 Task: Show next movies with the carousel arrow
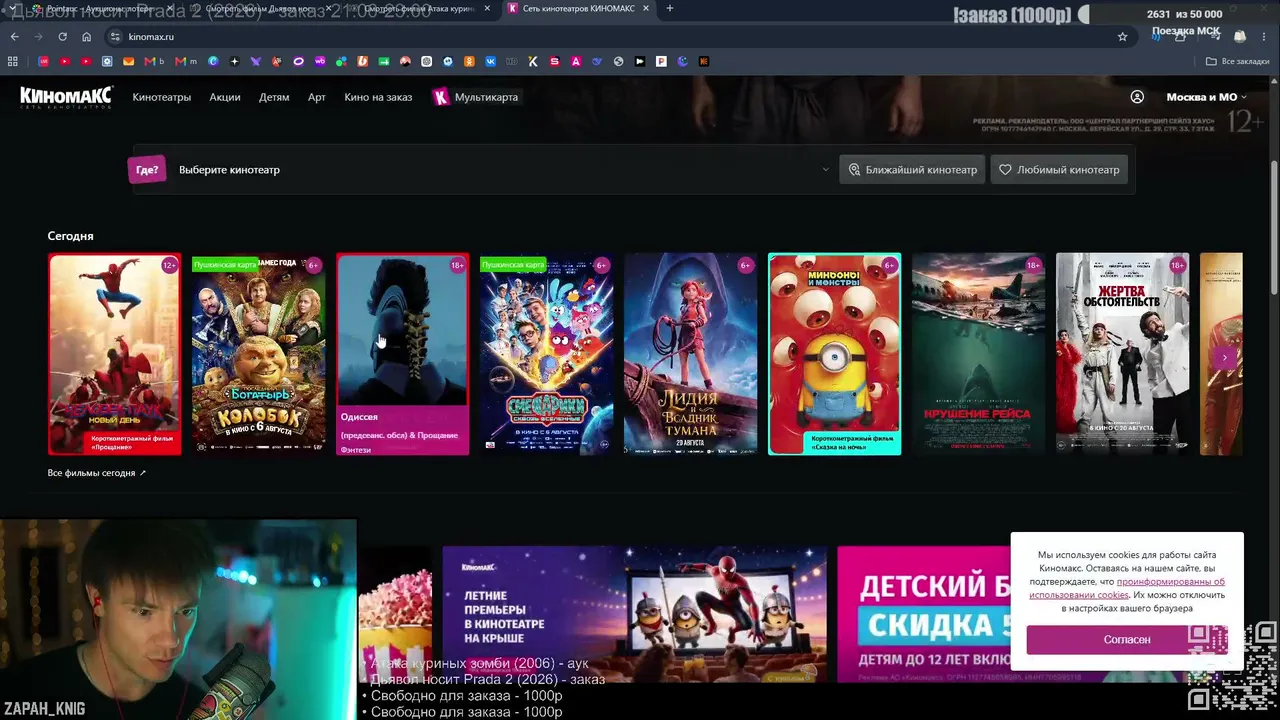1225,357
